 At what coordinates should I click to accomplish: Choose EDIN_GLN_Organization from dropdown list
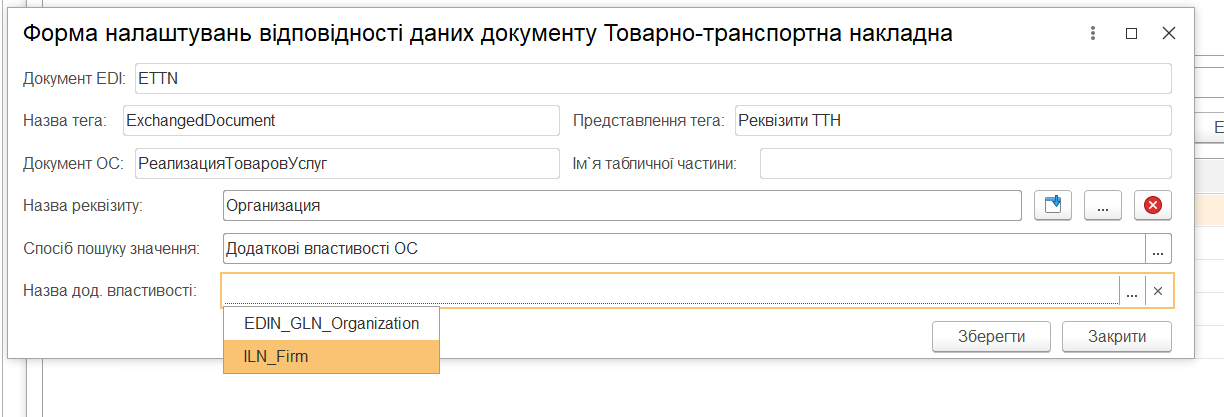pyautogui.click(x=331, y=323)
